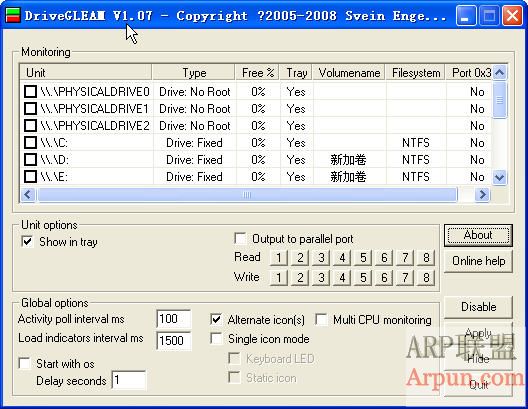This screenshot has width=528, height=409.
Task: Open the About dialog
Action: click(x=478, y=235)
